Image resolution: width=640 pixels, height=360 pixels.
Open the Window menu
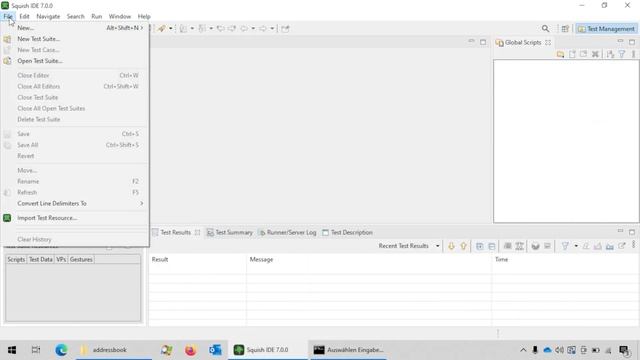pos(120,17)
